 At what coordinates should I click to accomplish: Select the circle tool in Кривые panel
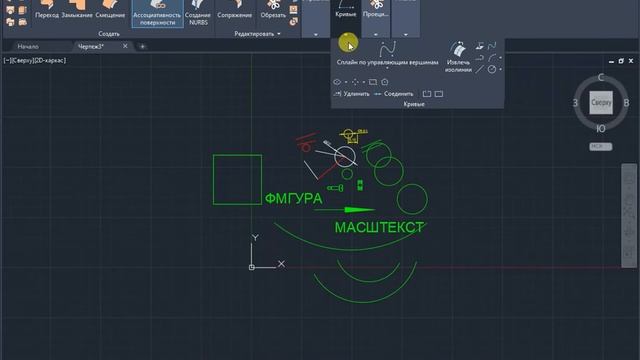coord(492,69)
